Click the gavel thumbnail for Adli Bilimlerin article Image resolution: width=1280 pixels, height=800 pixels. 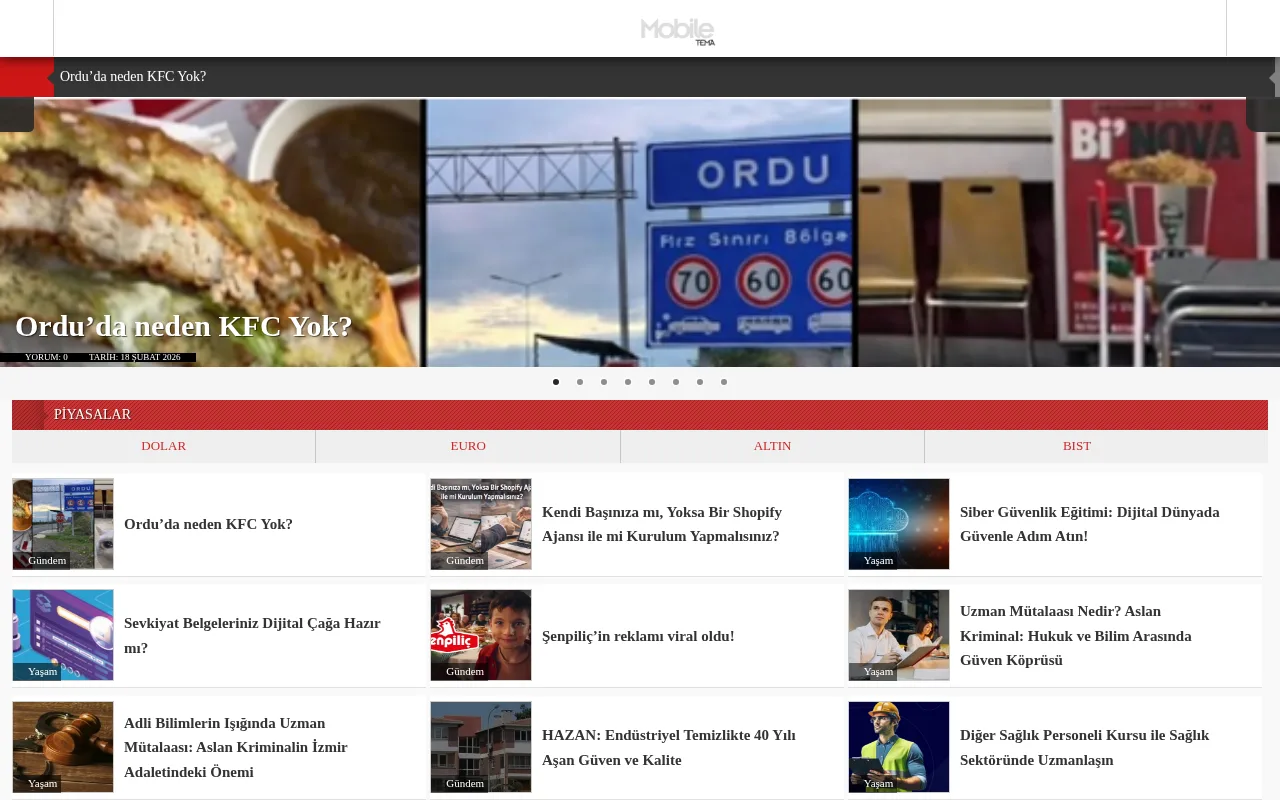click(x=63, y=746)
